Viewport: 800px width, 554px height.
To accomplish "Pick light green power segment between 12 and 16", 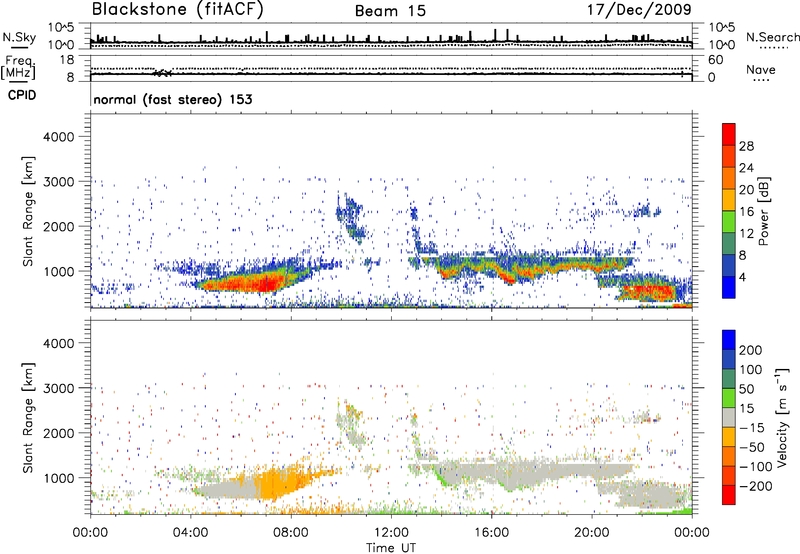I will coord(729,222).
